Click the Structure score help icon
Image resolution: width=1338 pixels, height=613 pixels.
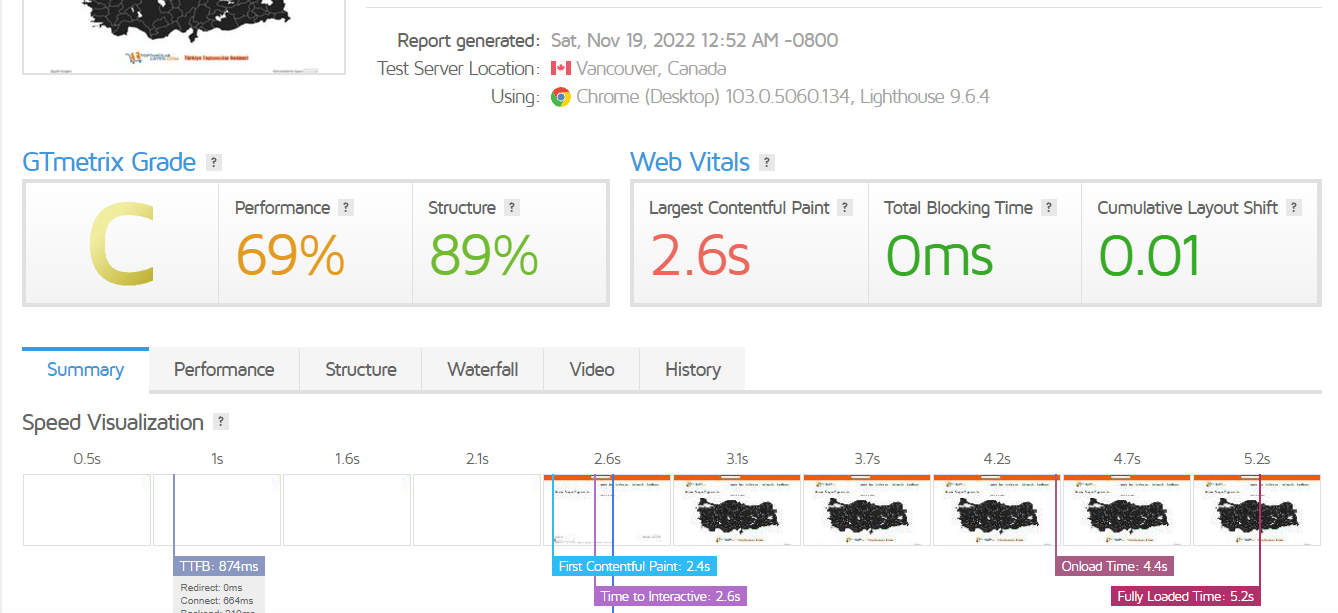[x=512, y=208]
